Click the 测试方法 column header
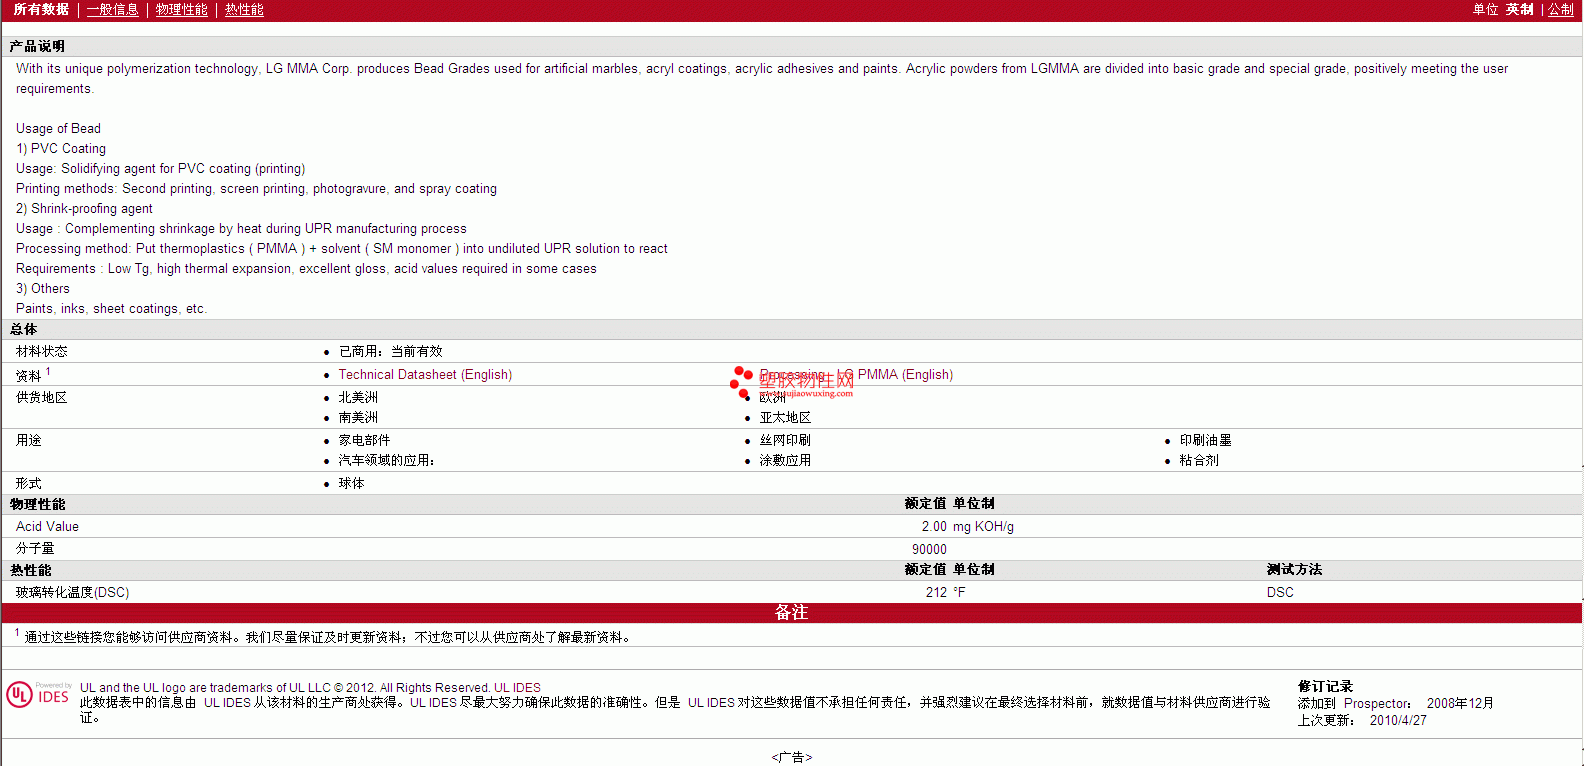The height and width of the screenshot is (766, 1584). coord(1294,570)
